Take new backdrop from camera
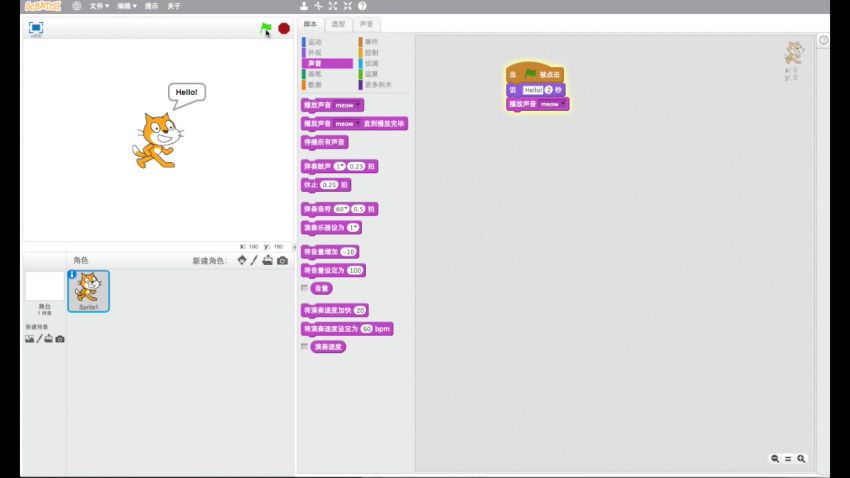The width and height of the screenshot is (850, 478). 60,339
